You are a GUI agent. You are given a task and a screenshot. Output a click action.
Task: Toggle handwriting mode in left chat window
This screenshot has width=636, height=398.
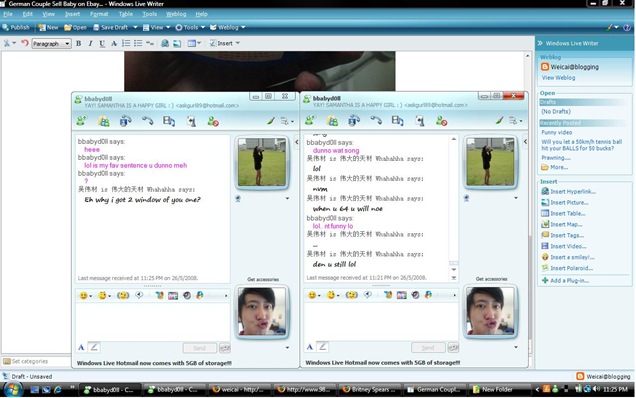[x=94, y=347]
